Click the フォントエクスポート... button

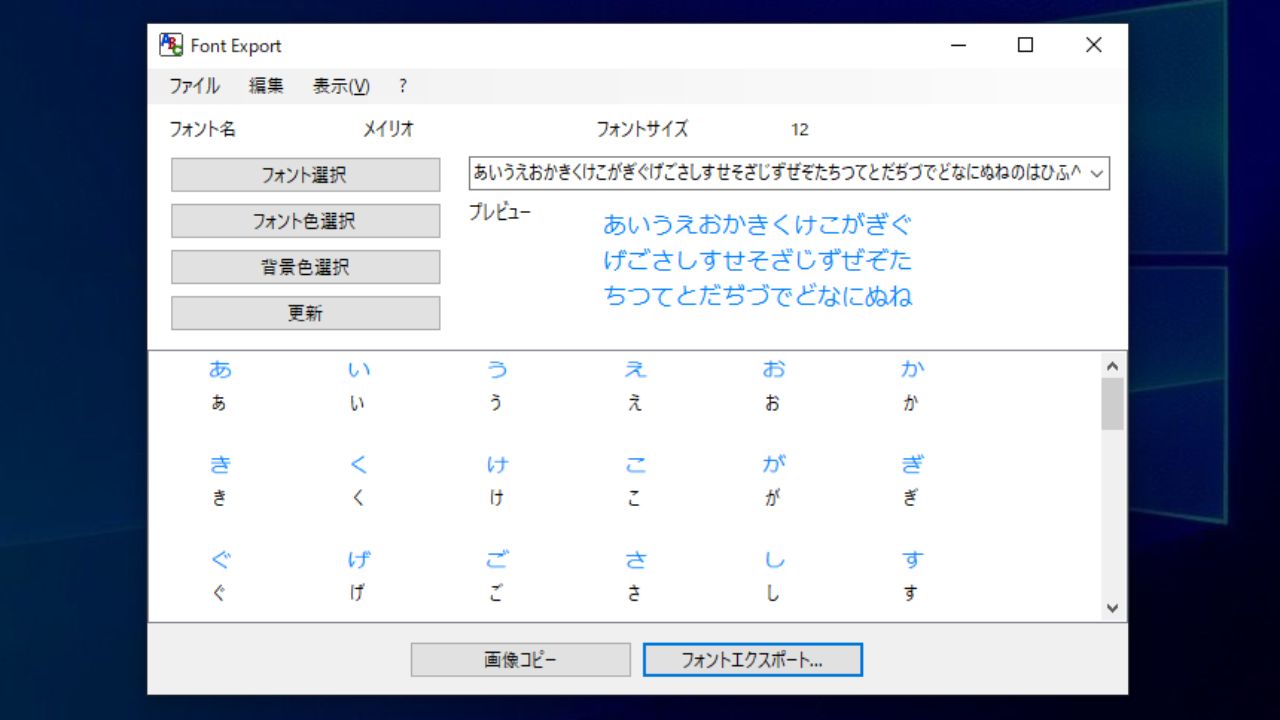[x=752, y=660]
